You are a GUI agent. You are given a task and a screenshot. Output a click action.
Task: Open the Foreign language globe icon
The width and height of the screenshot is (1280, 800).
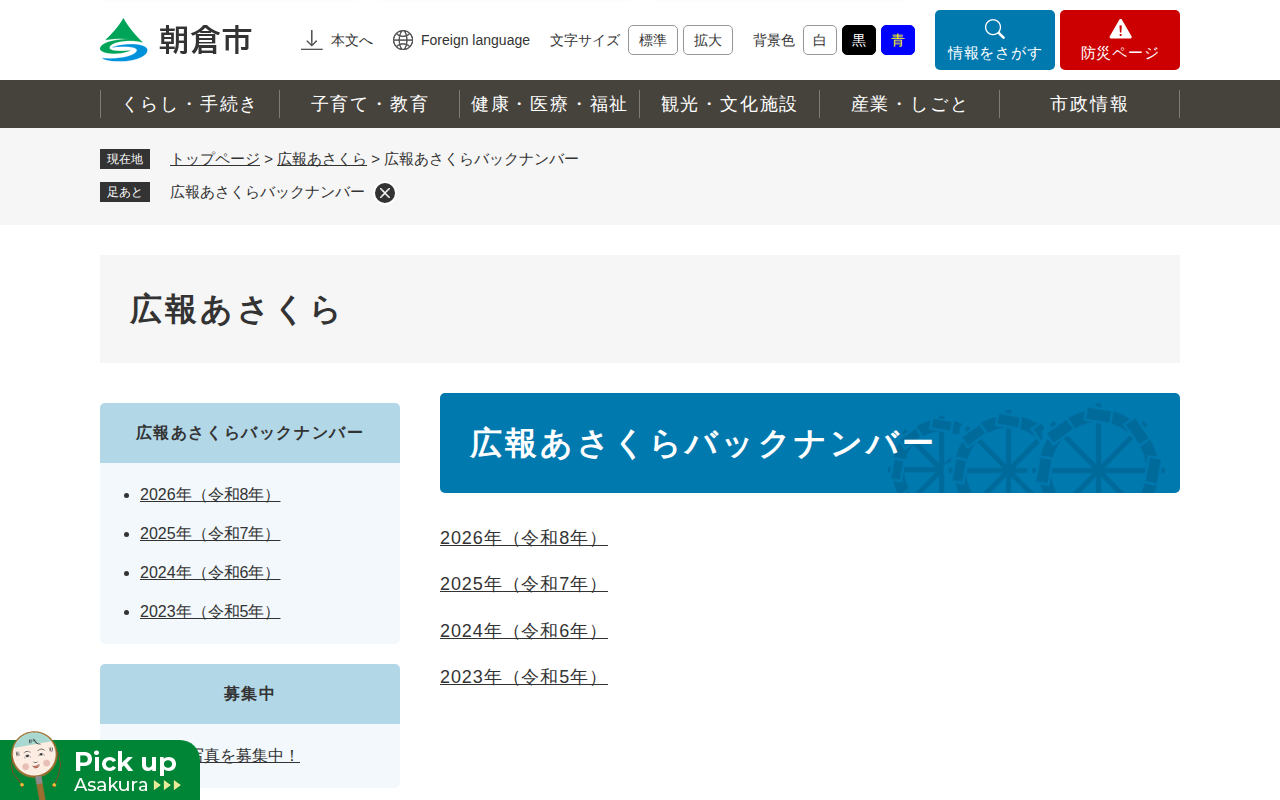[403, 40]
